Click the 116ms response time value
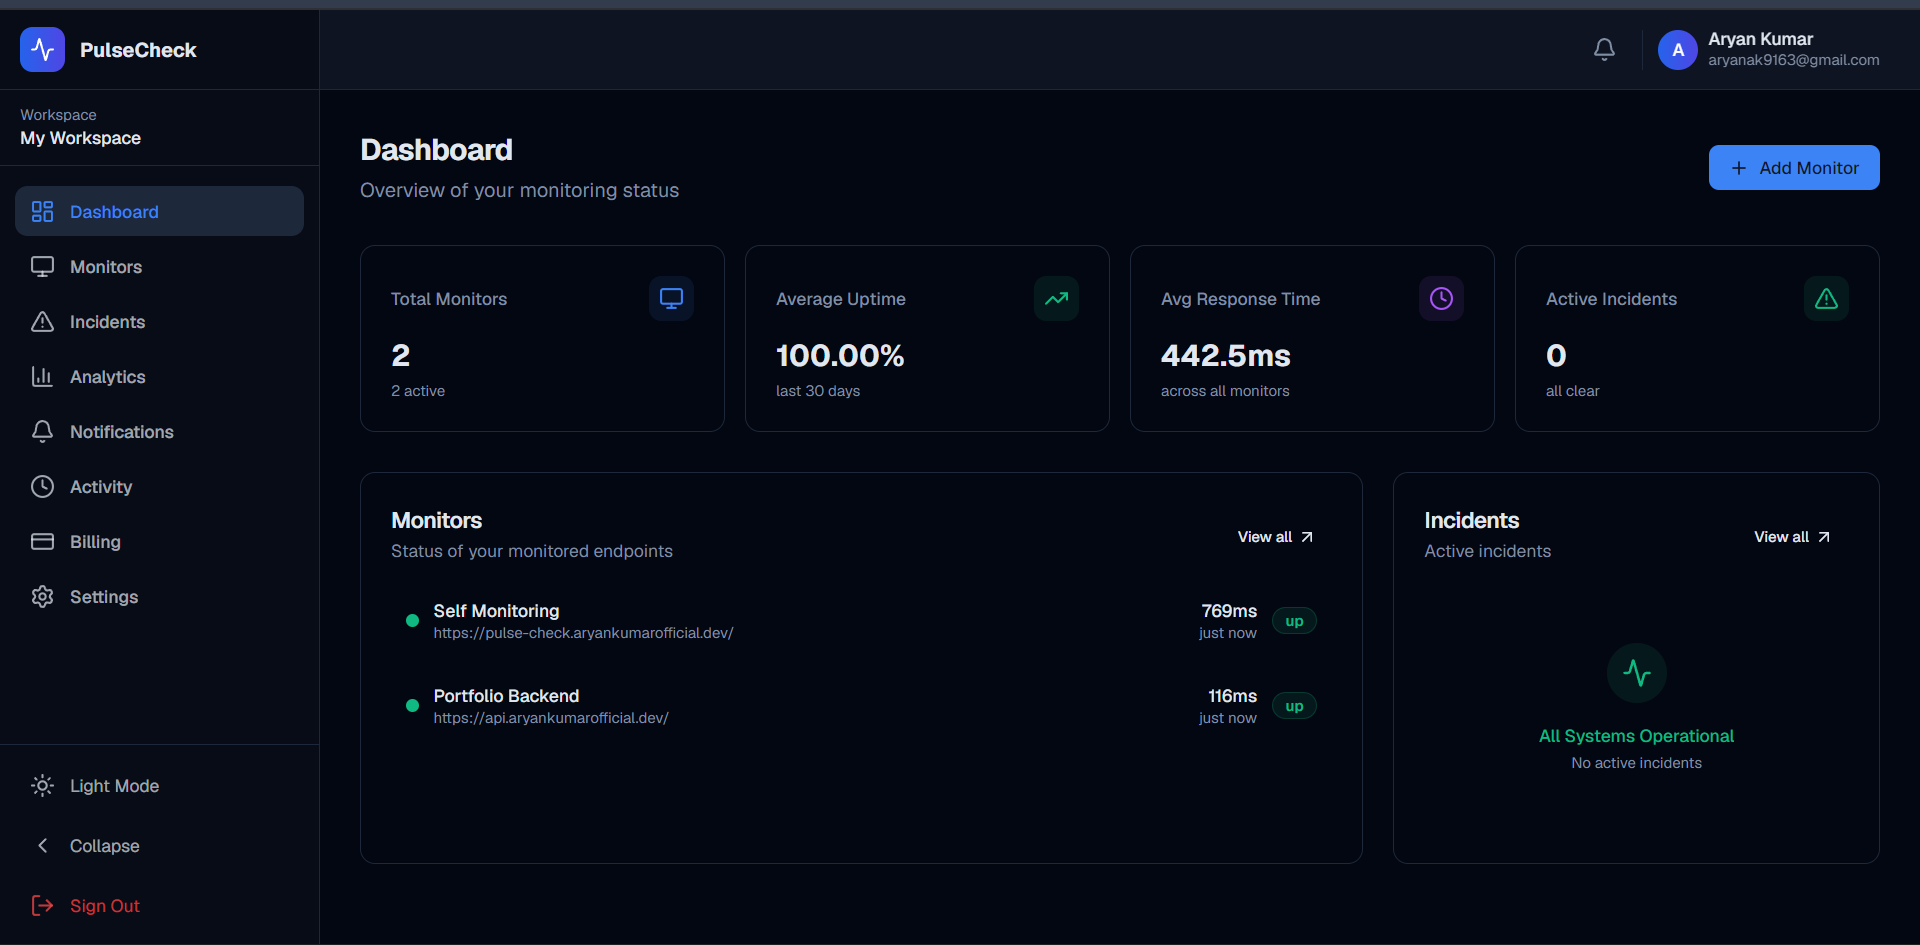 [x=1232, y=696]
